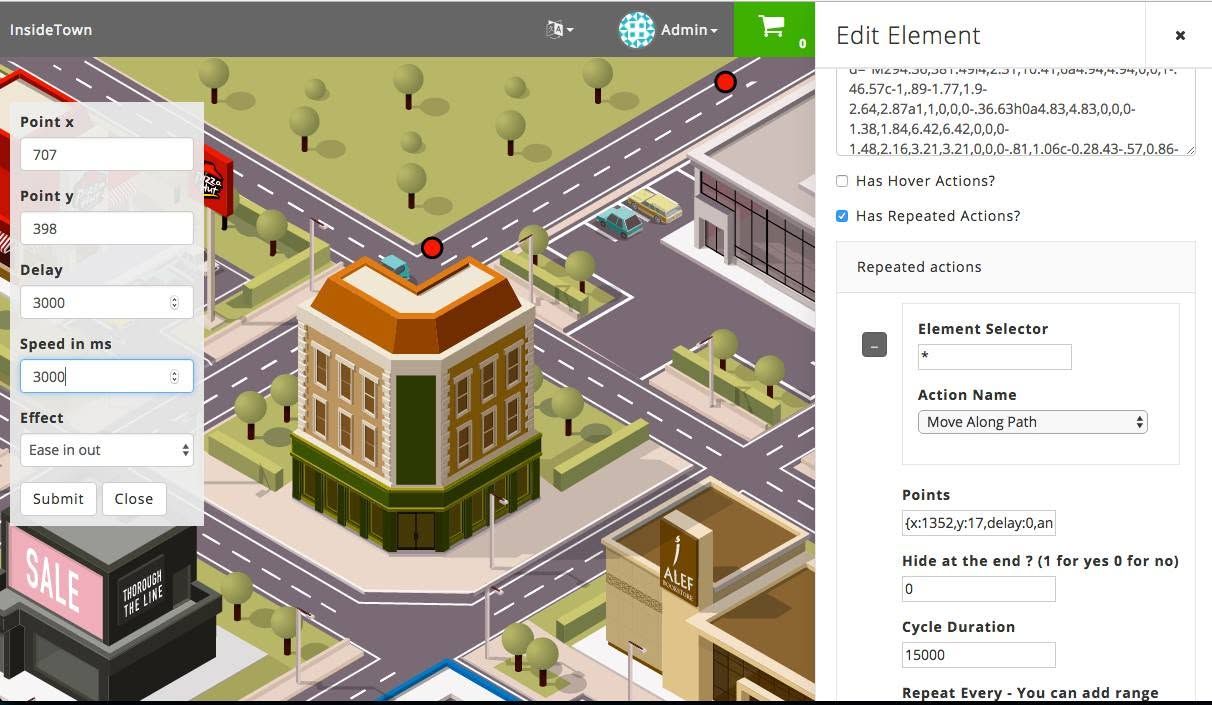Uncheck Has Repeated Actions checkbox
The image size is (1212, 705).
[842, 216]
